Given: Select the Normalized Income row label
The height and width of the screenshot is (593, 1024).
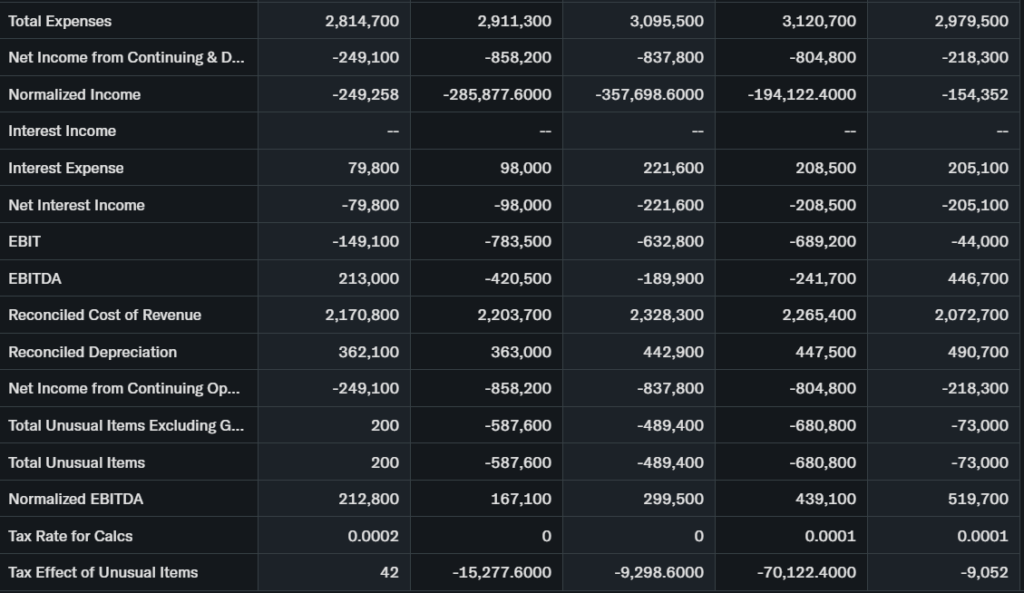Looking at the screenshot, I should point(74,94).
